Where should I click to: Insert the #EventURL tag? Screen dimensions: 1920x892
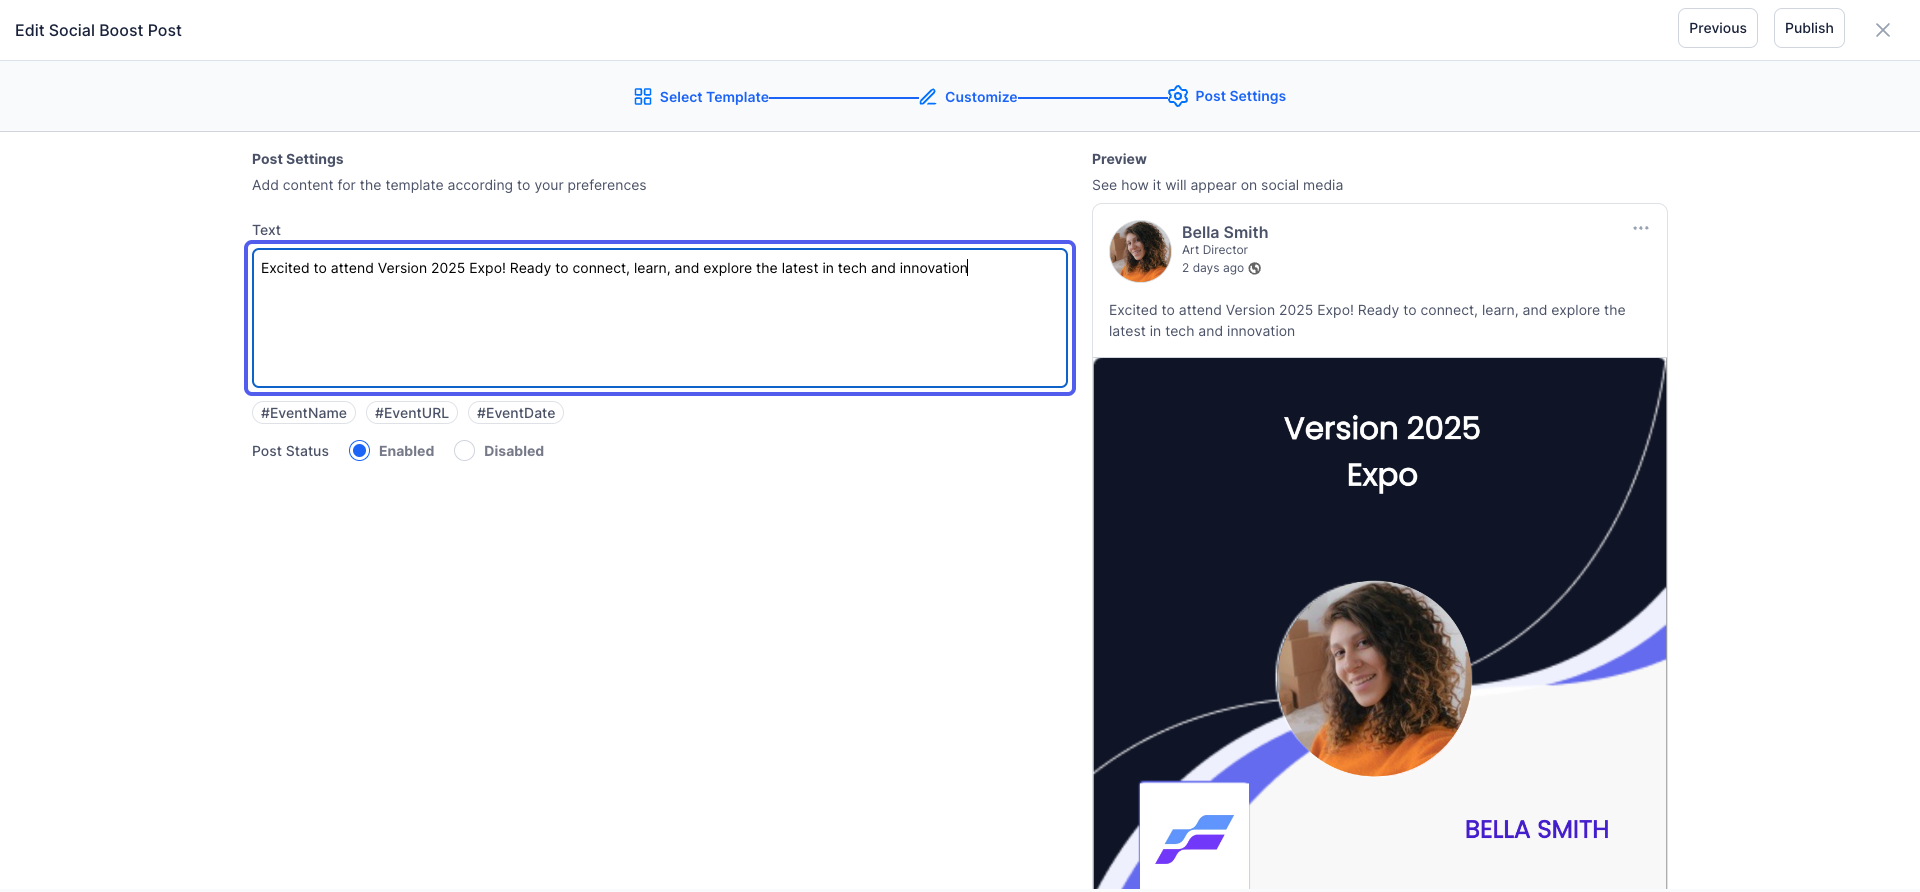point(412,413)
